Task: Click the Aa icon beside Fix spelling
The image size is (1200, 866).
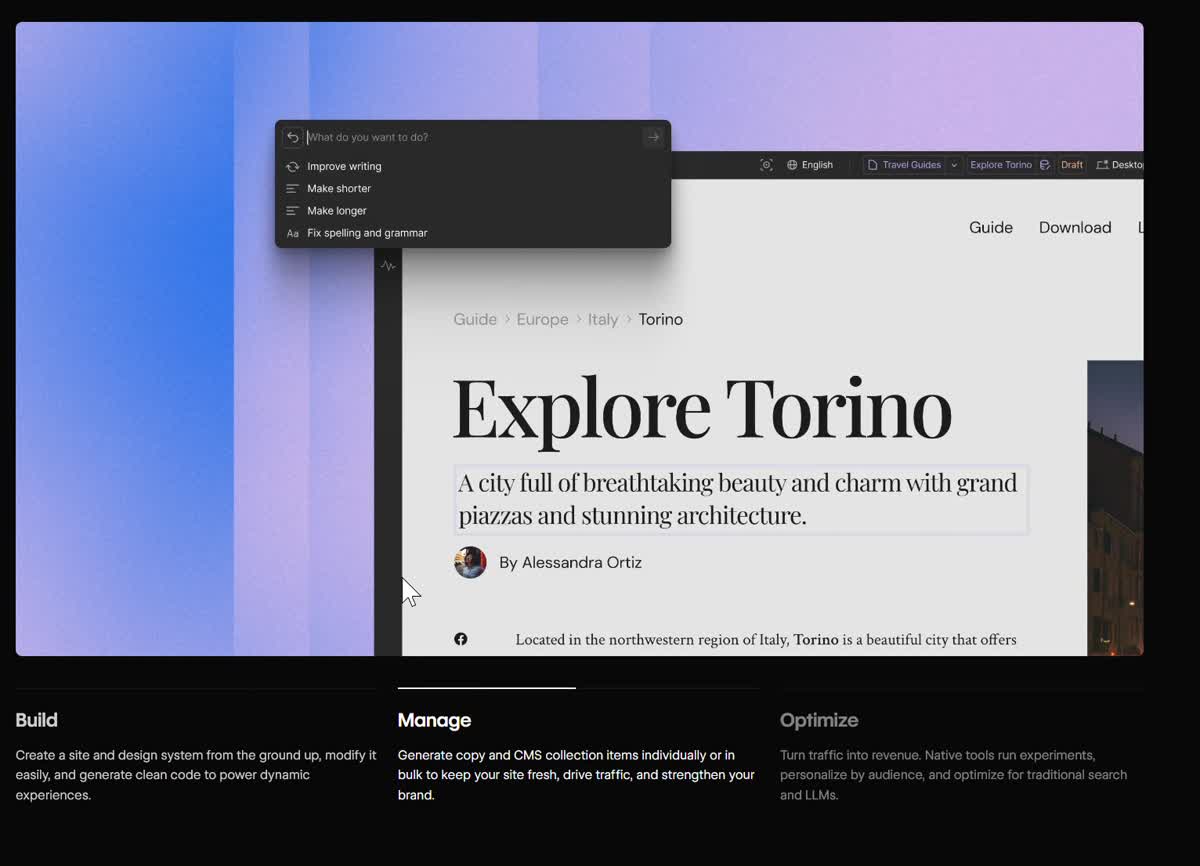Action: pos(293,233)
